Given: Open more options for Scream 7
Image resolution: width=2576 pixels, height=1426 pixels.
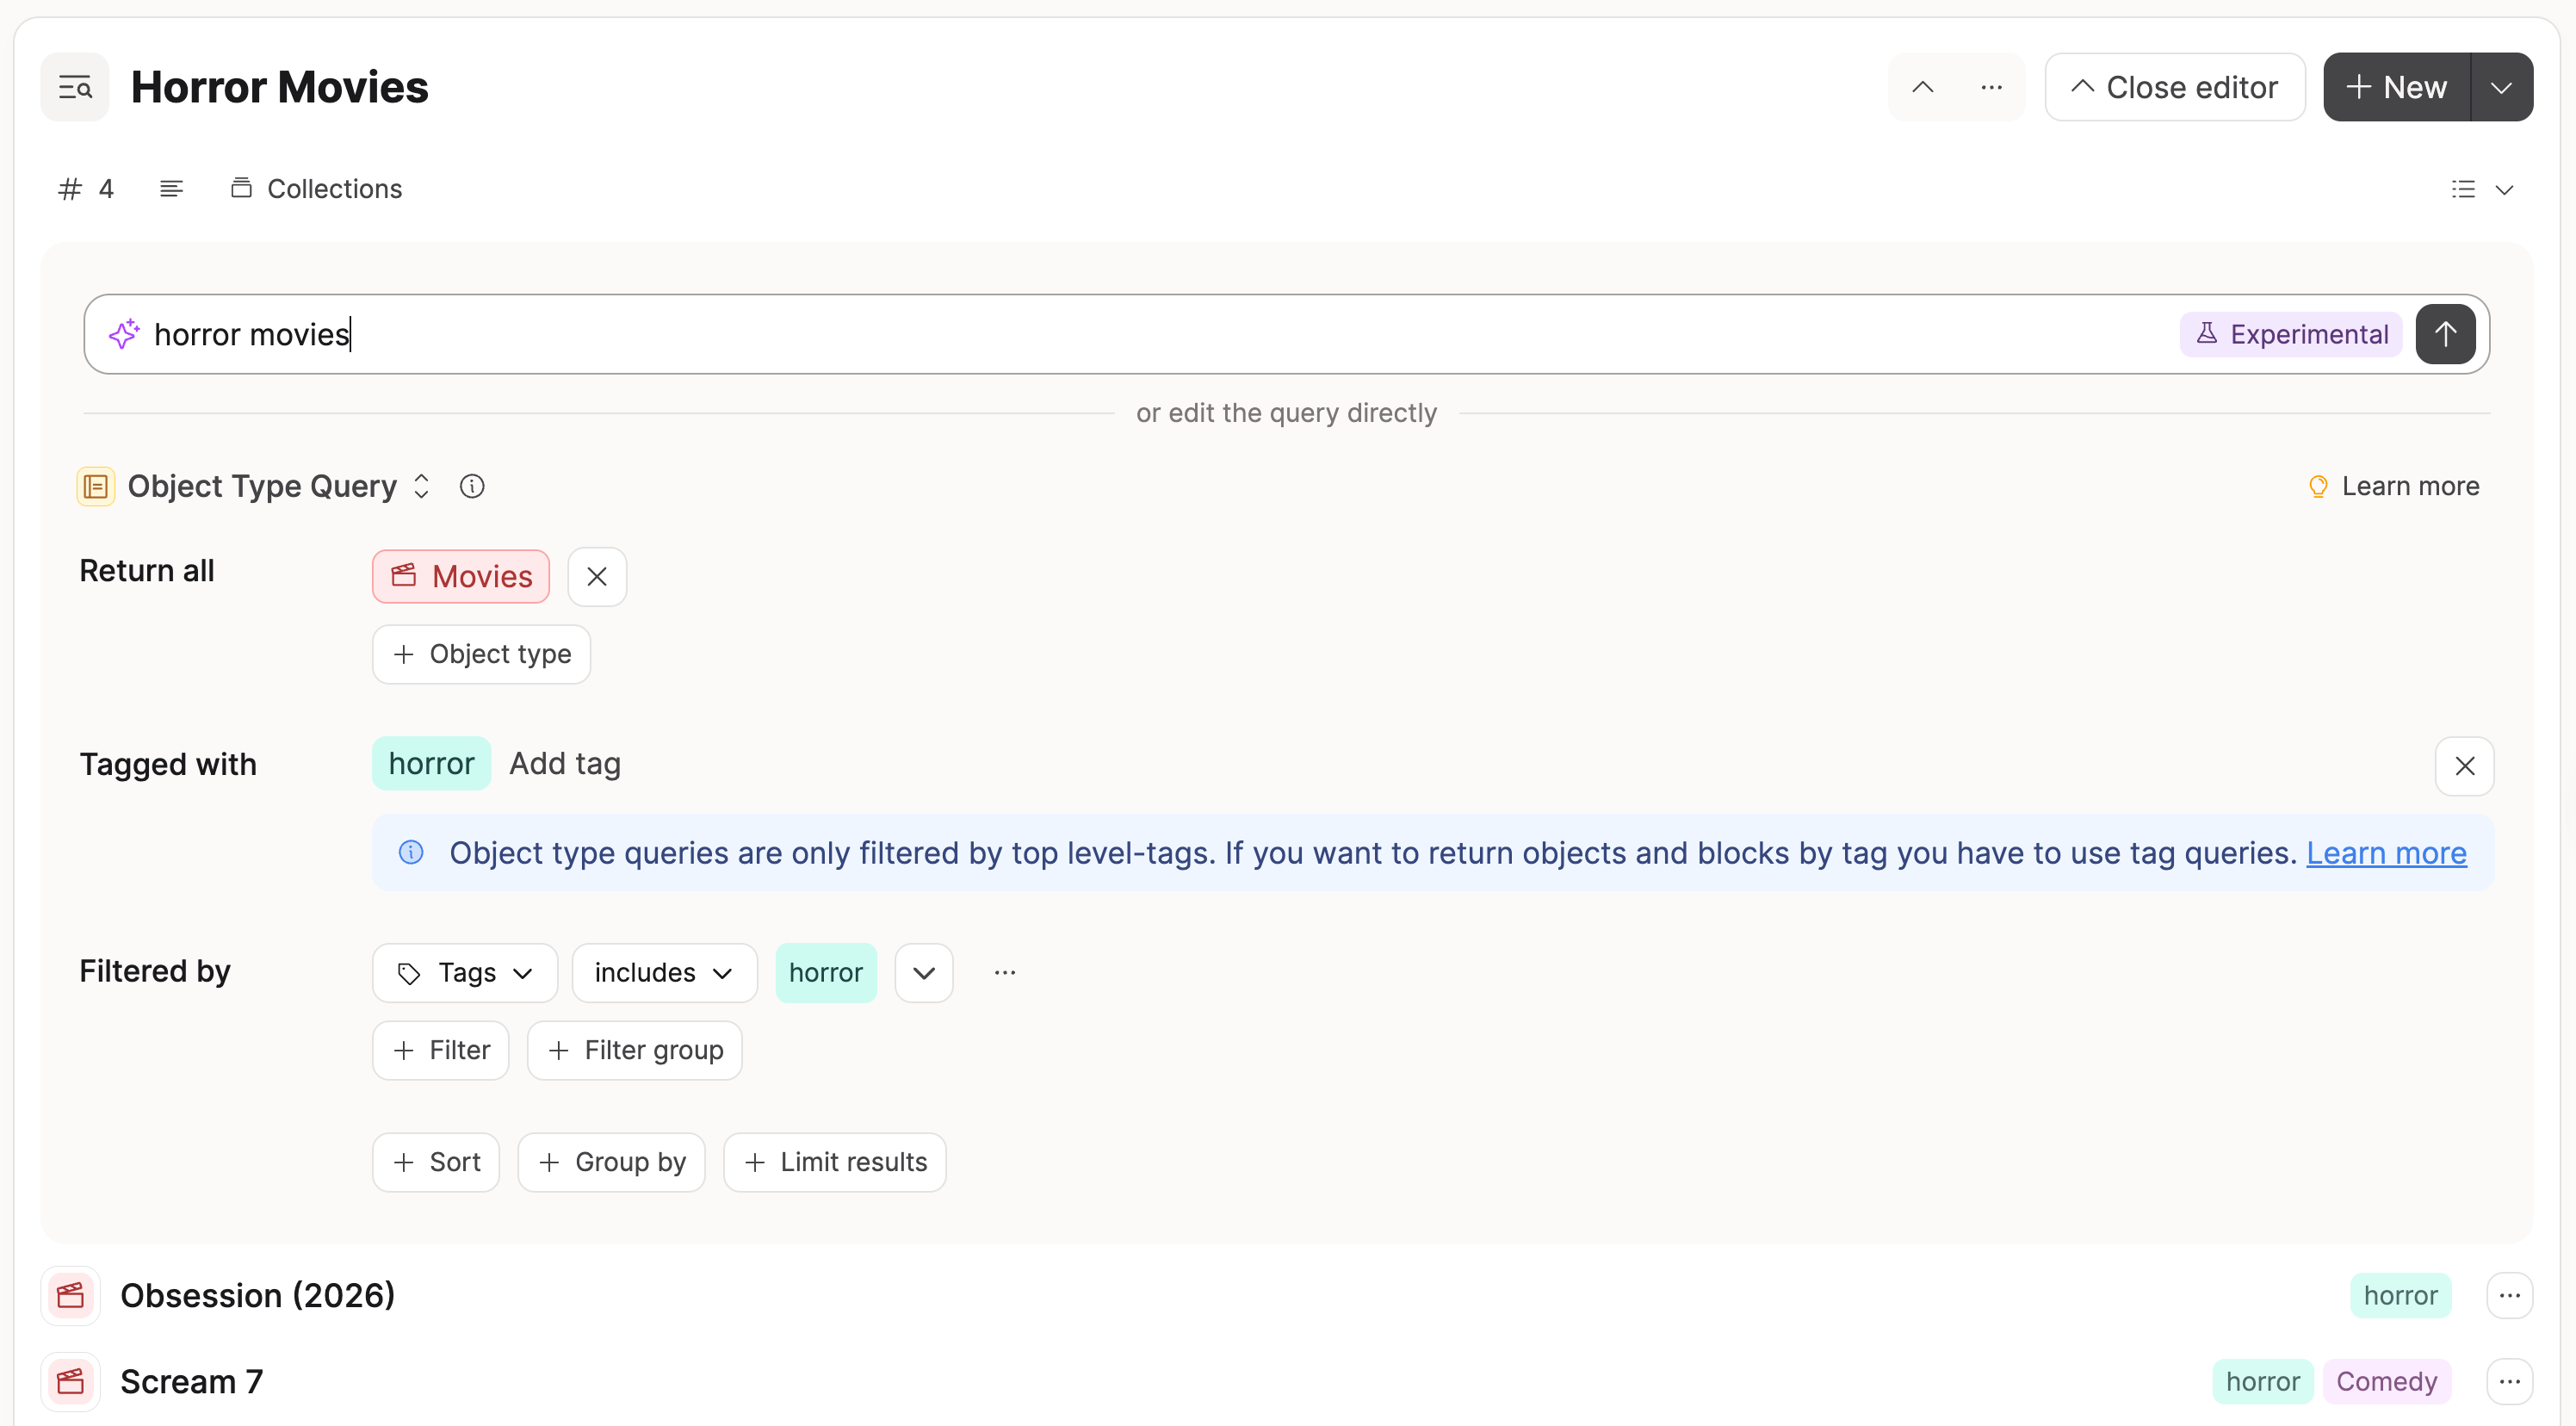Looking at the screenshot, I should 2509,1382.
